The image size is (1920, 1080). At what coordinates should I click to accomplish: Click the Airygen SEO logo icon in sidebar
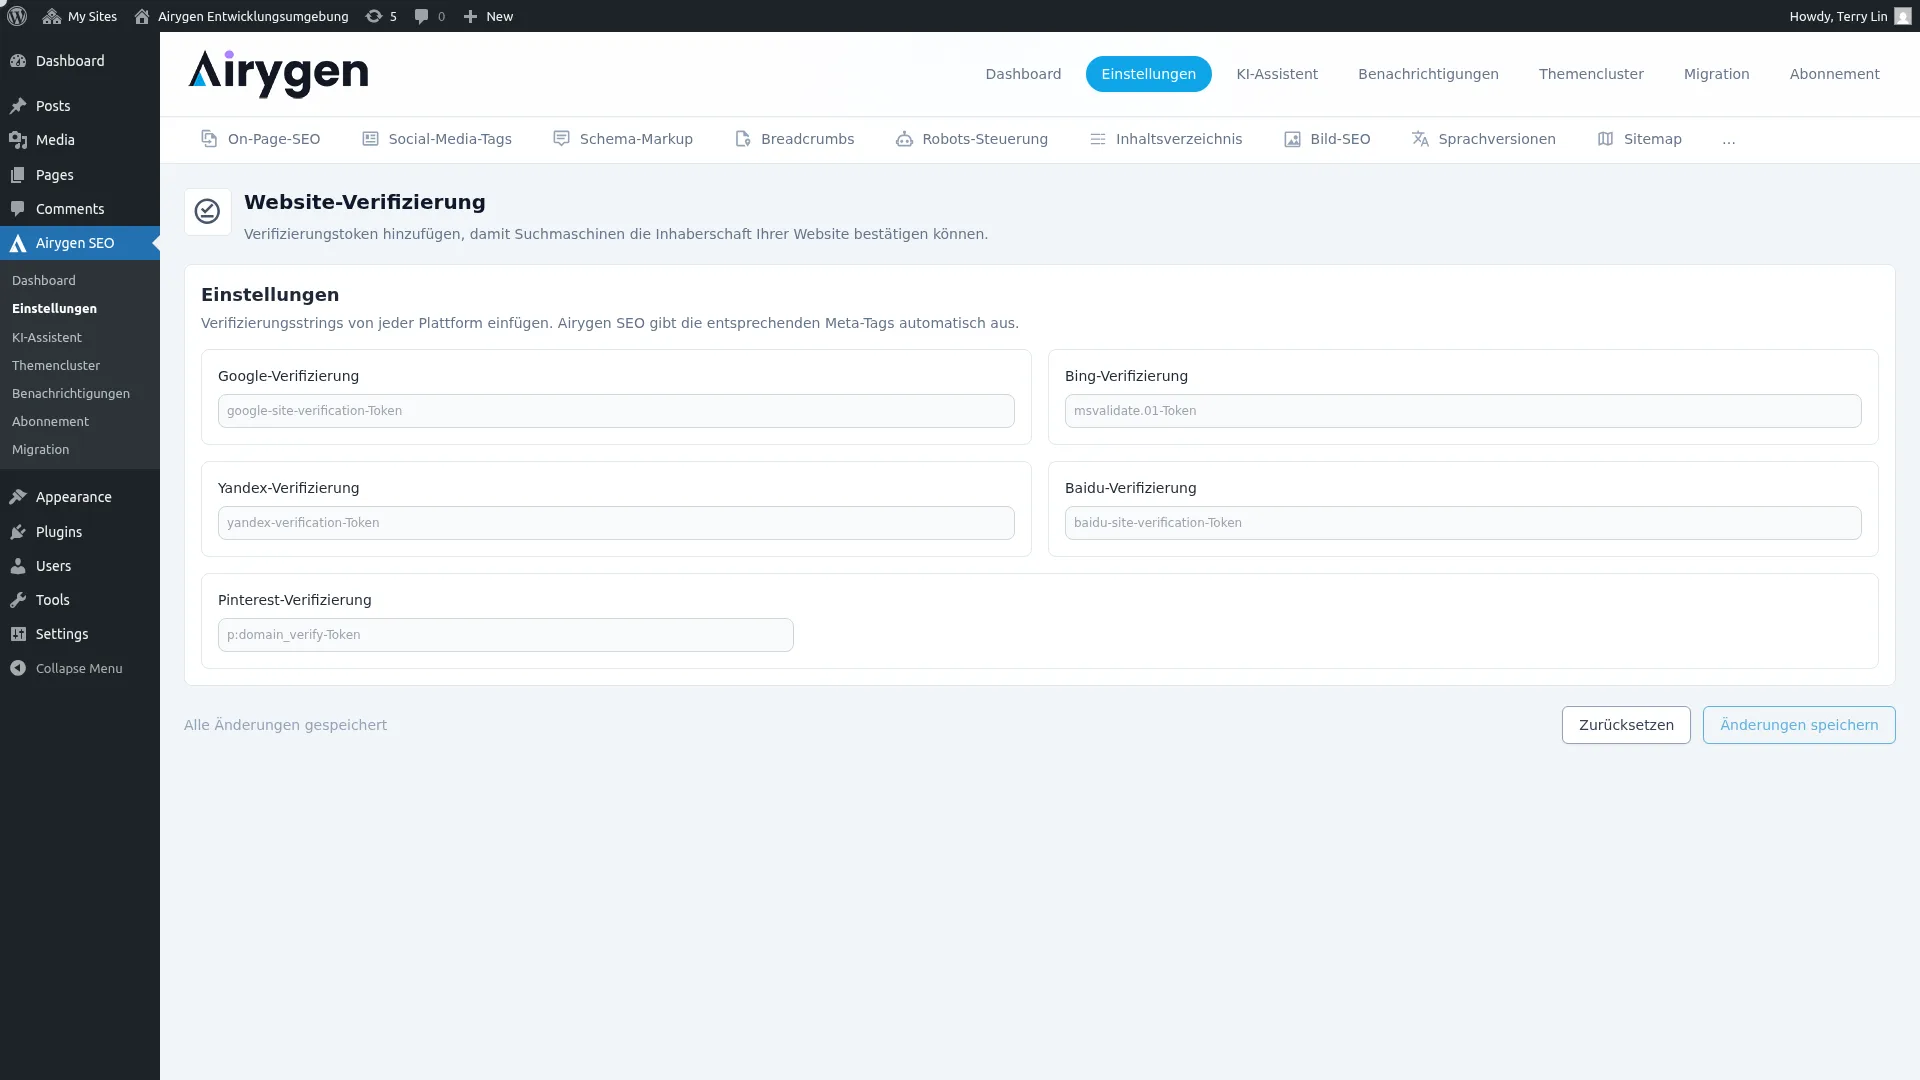click(x=18, y=243)
